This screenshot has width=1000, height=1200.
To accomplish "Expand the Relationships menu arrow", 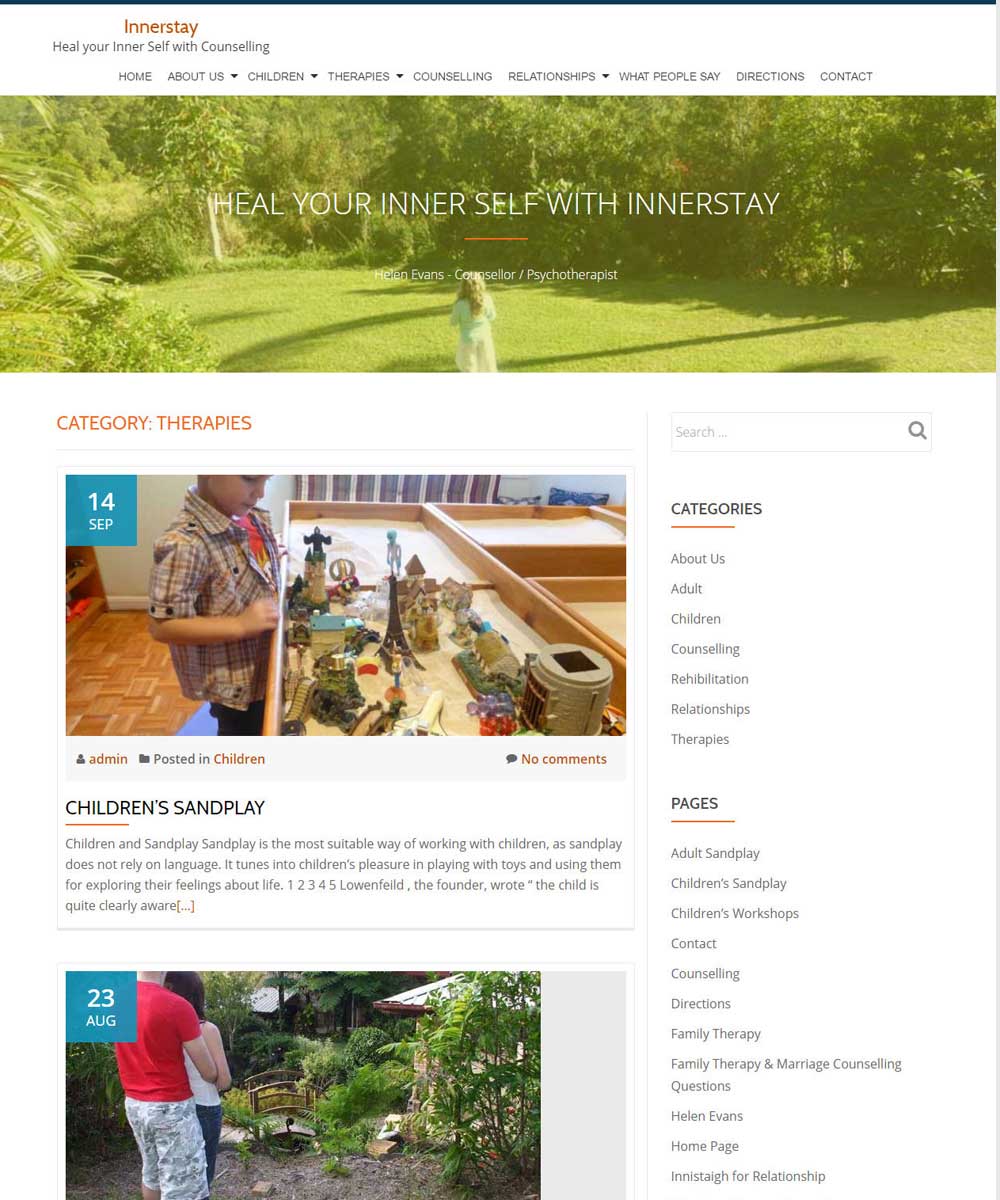I will pyautogui.click(x=605, y=76).
